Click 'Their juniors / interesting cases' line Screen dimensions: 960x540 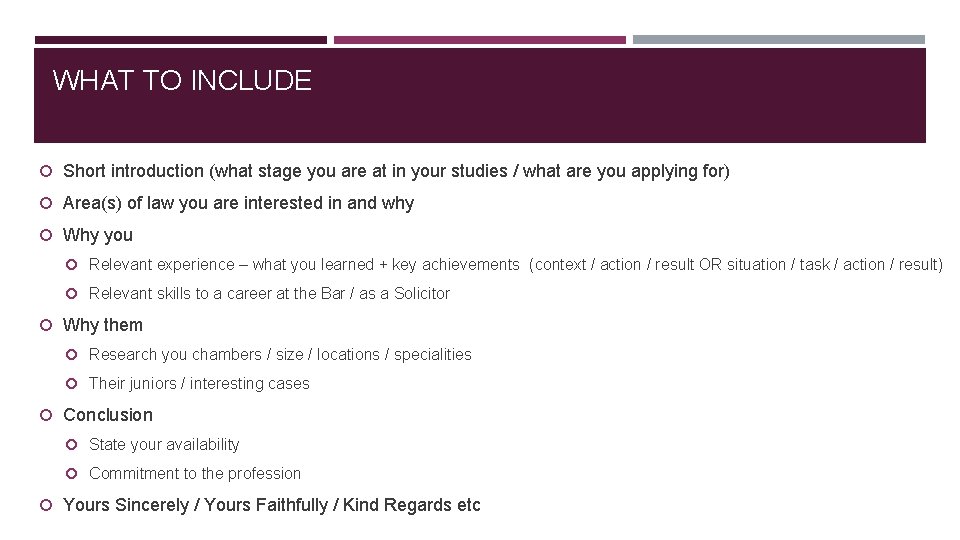199,383
